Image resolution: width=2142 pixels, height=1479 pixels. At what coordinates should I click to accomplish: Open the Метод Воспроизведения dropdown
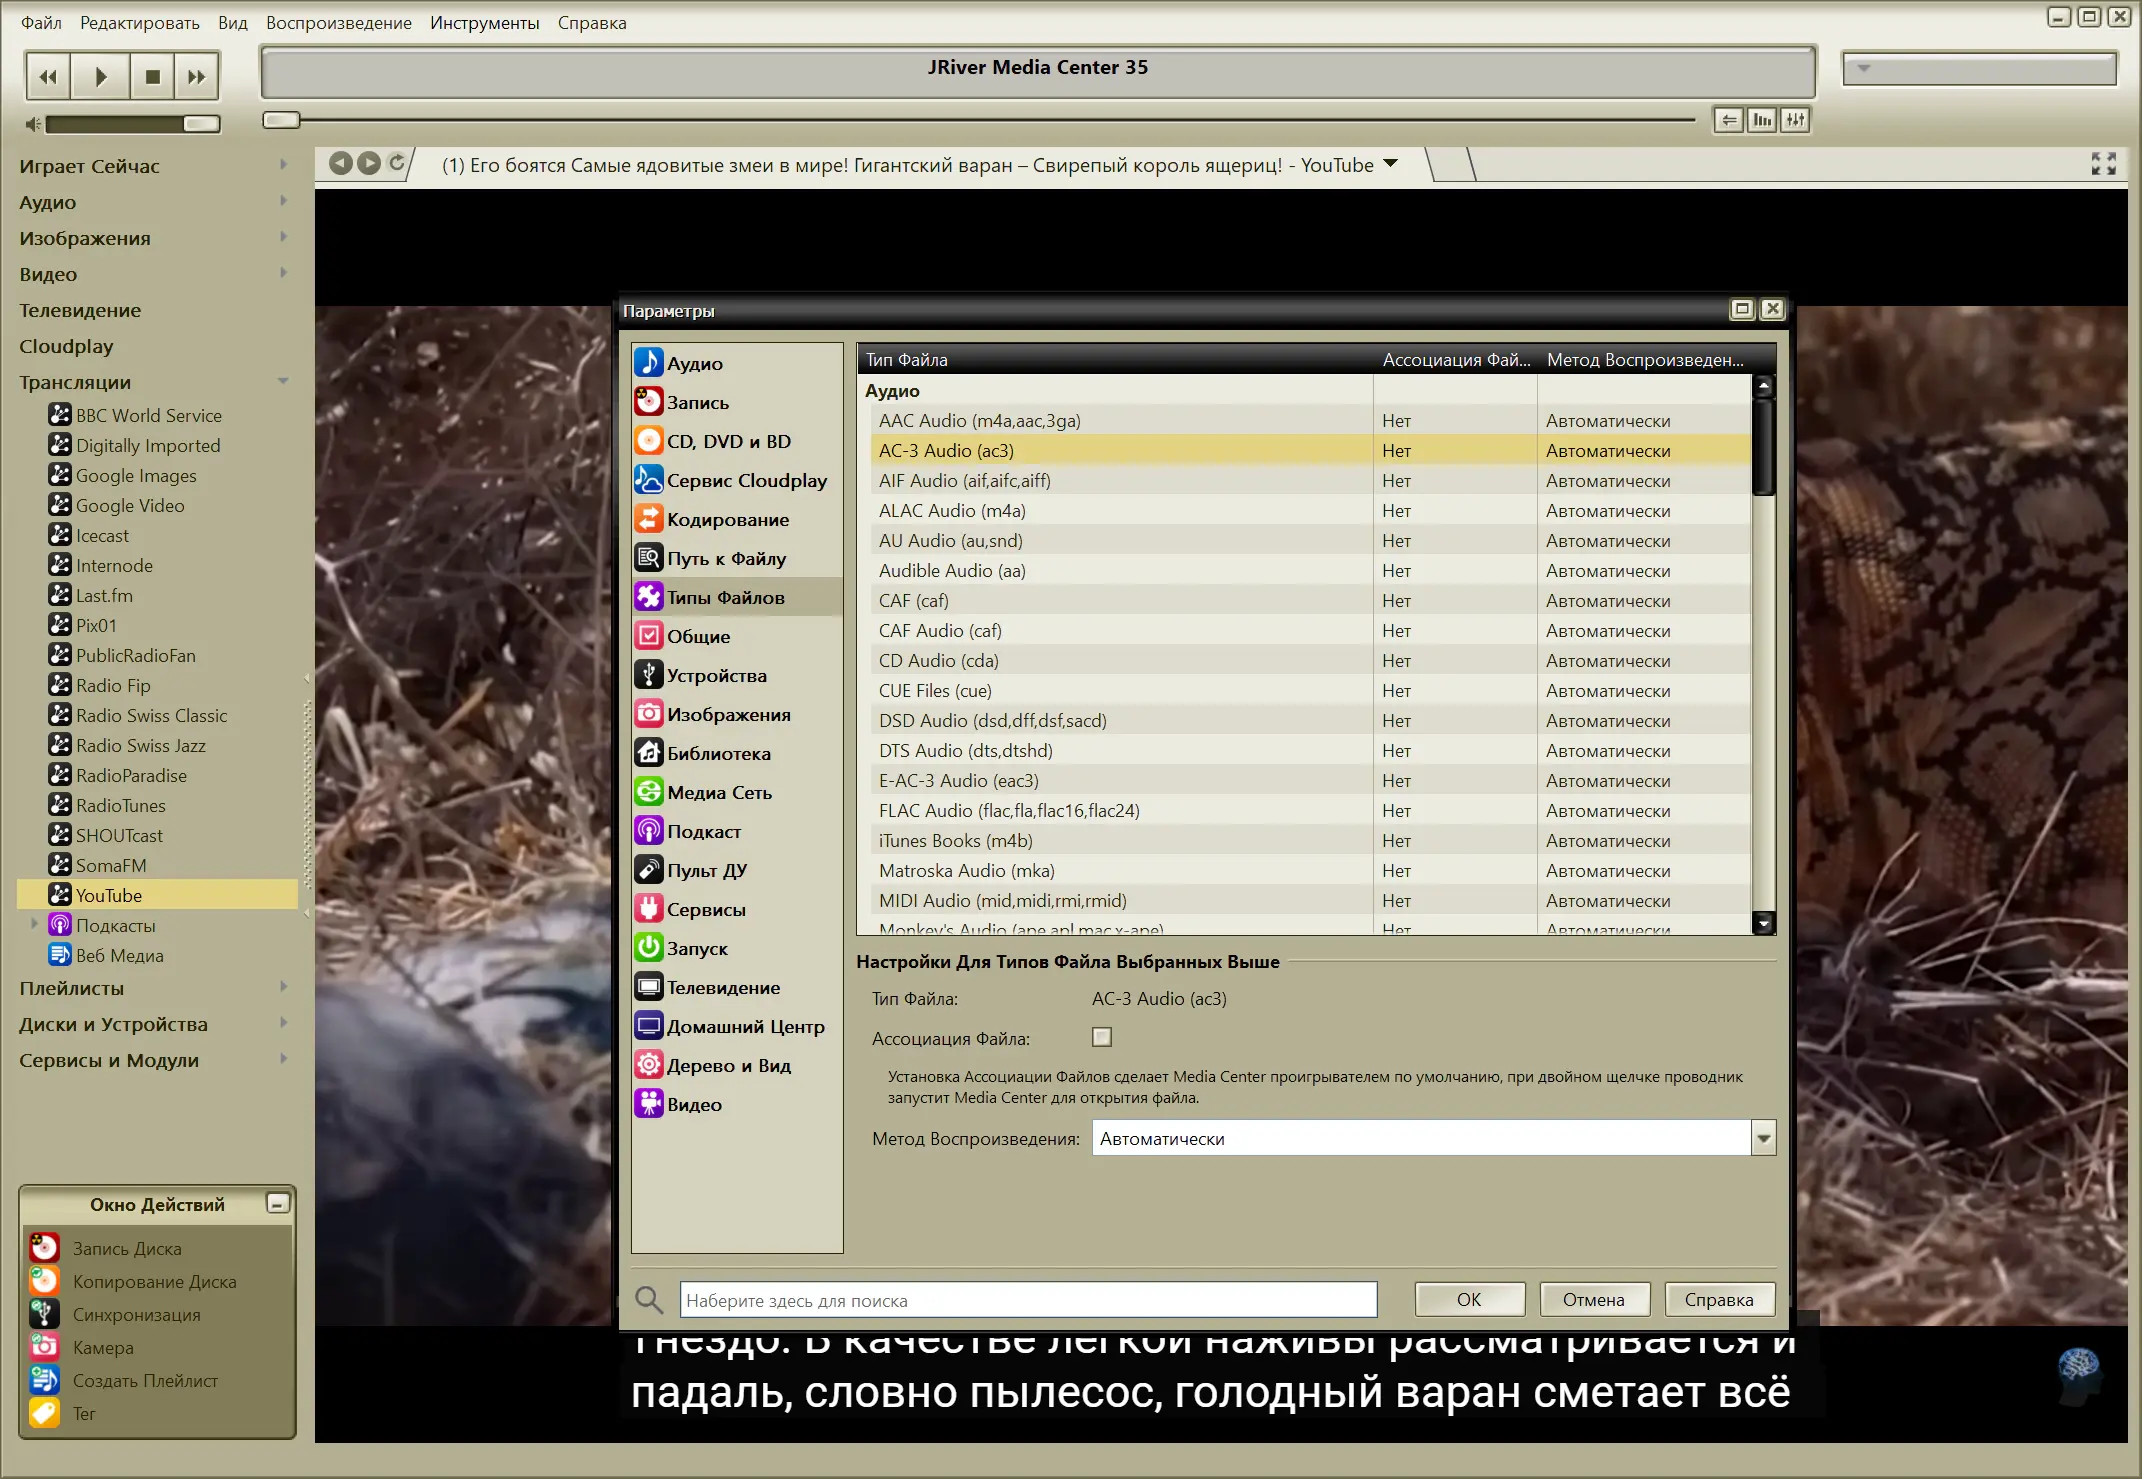(x=1763, y=1138)
